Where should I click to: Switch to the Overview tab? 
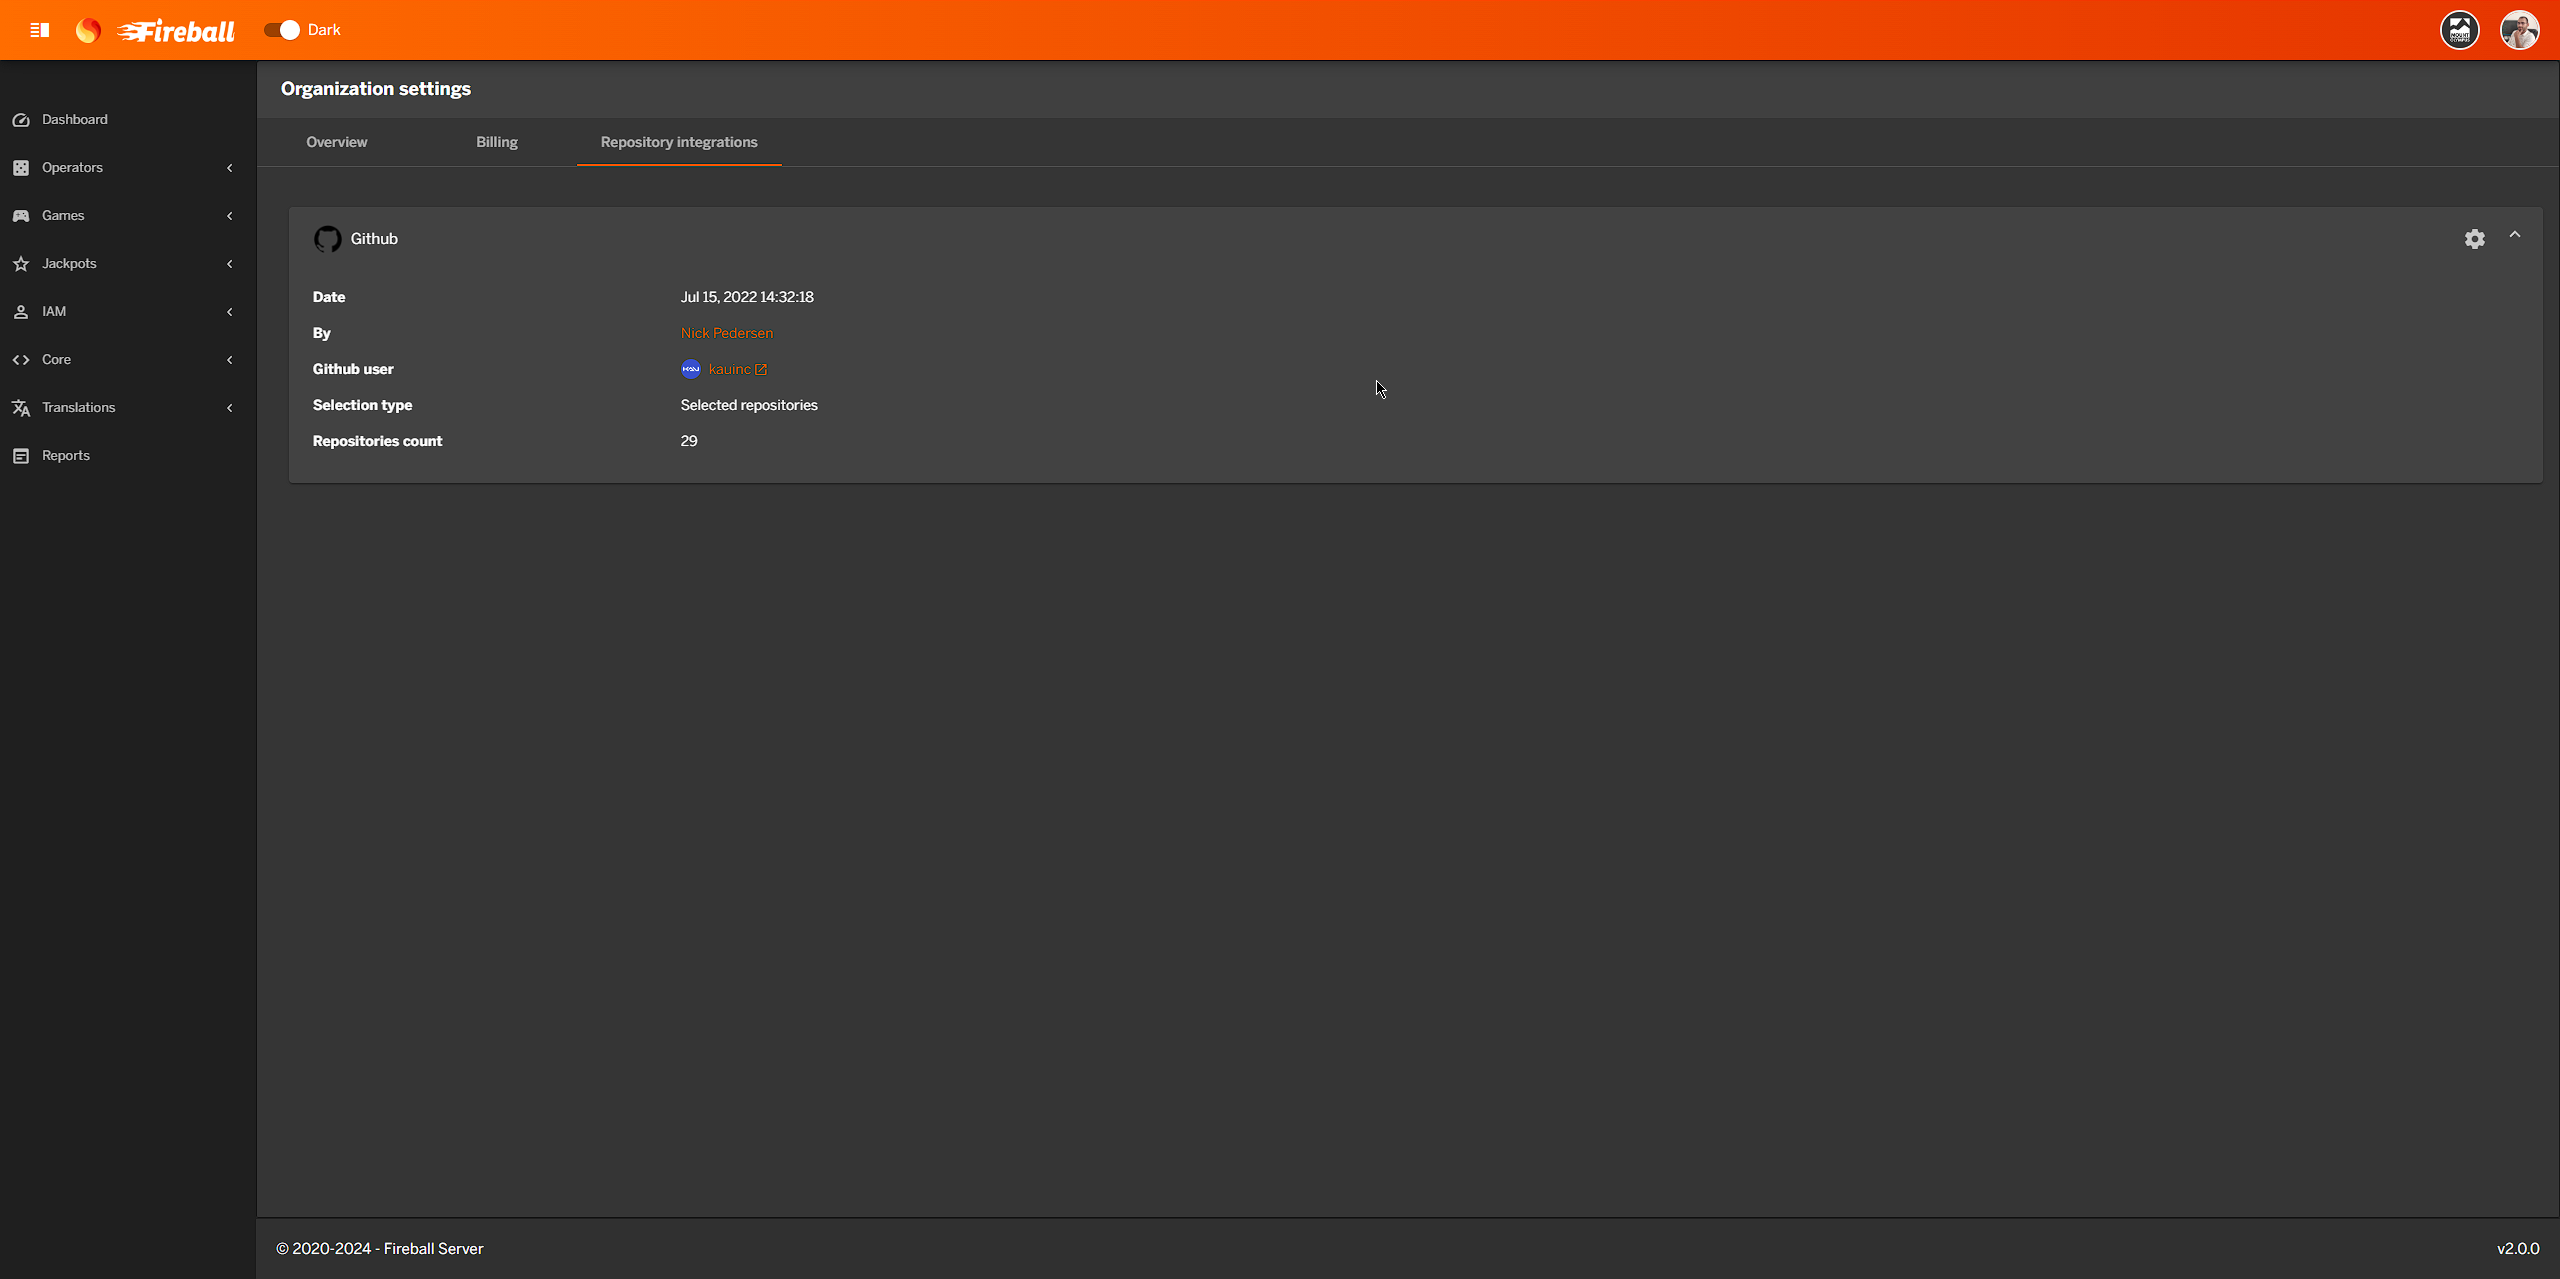[x=336, y=142]
